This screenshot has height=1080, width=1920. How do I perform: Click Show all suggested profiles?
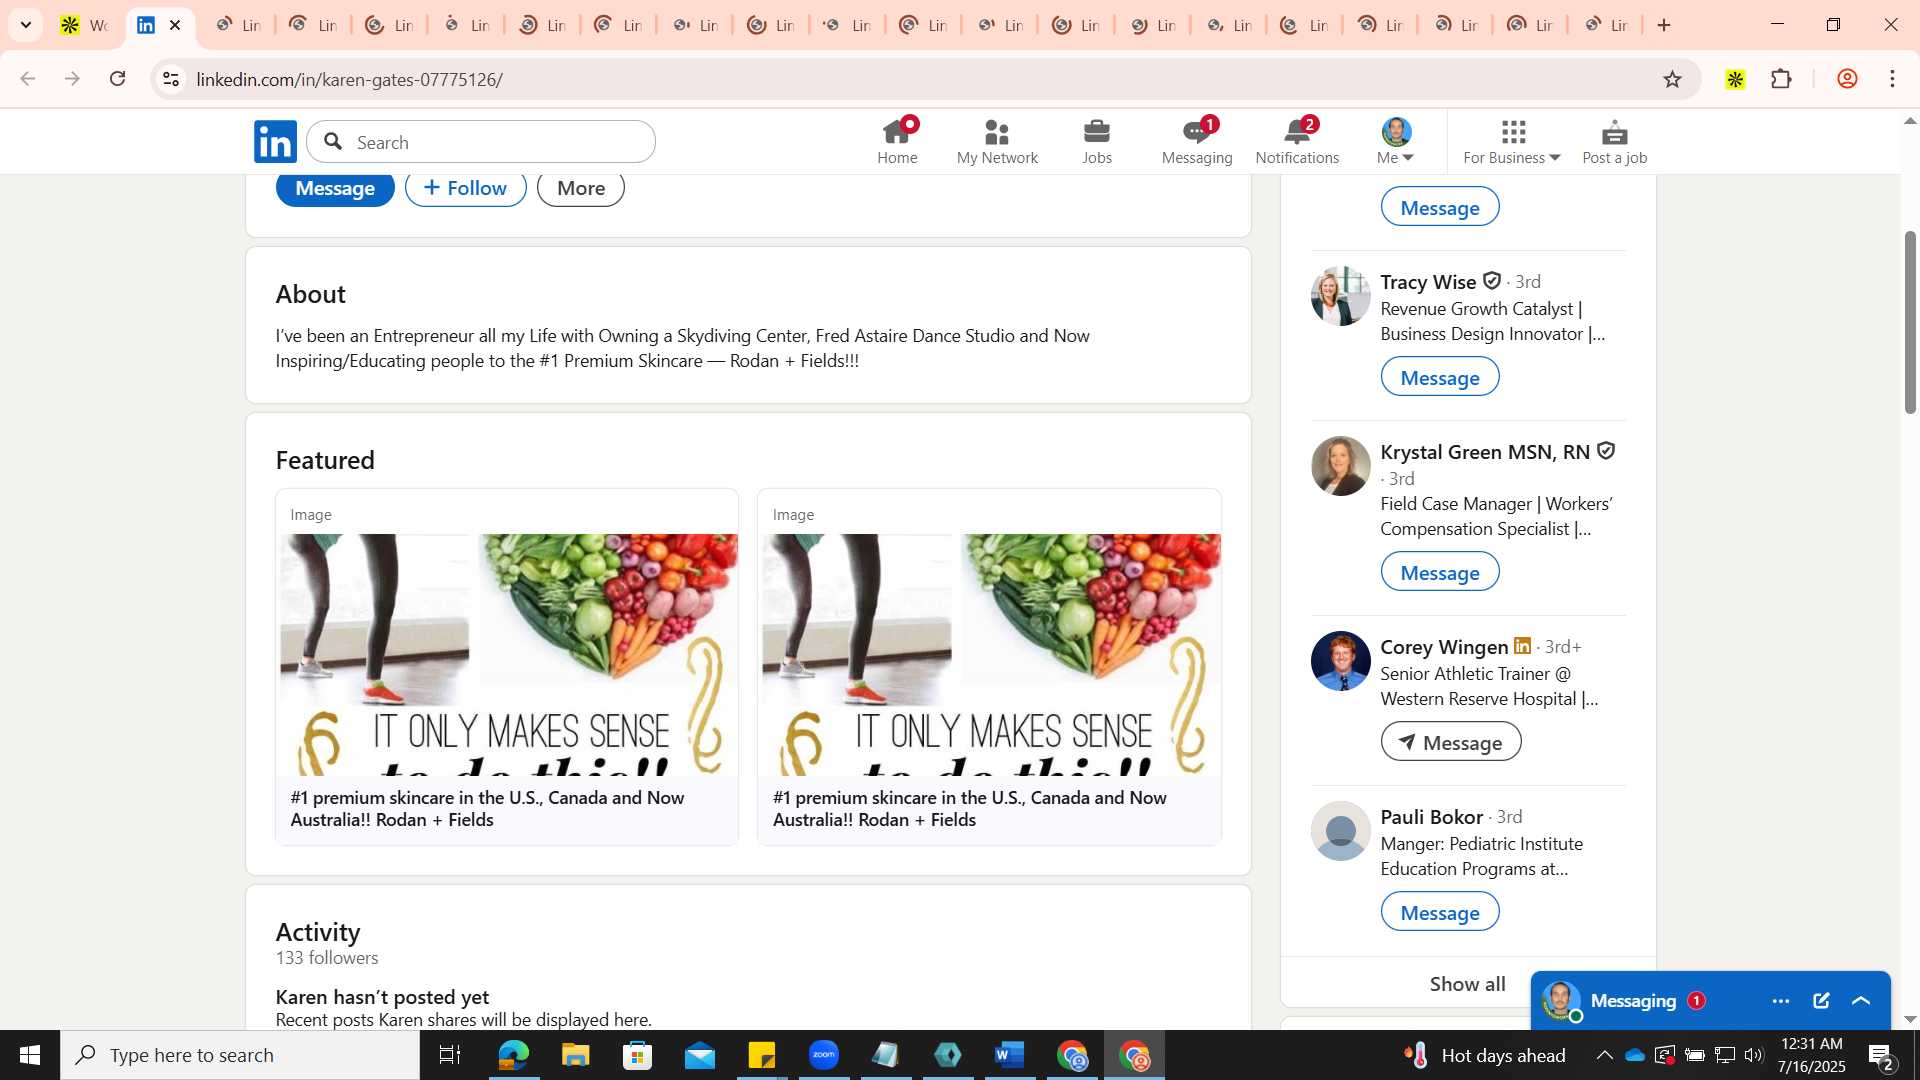(1467, 984)
